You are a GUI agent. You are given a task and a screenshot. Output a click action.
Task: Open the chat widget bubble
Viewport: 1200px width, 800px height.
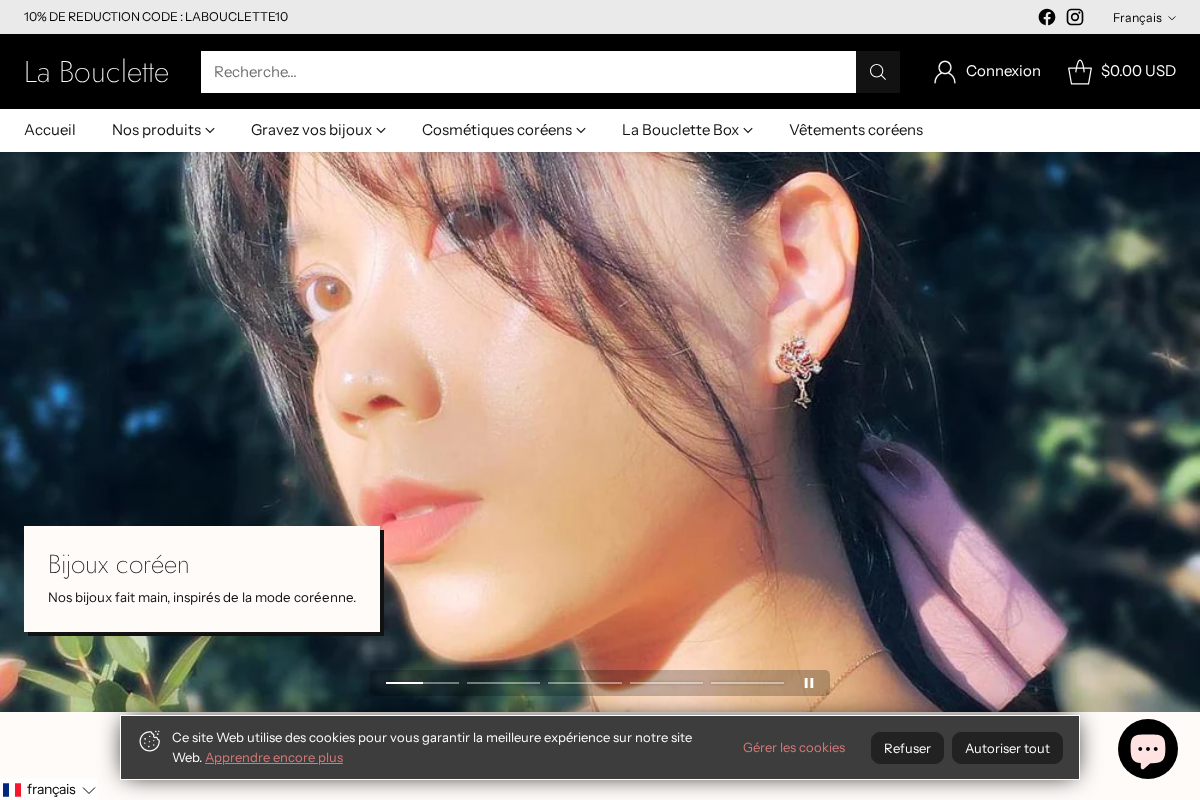[x=1147, y=748]
